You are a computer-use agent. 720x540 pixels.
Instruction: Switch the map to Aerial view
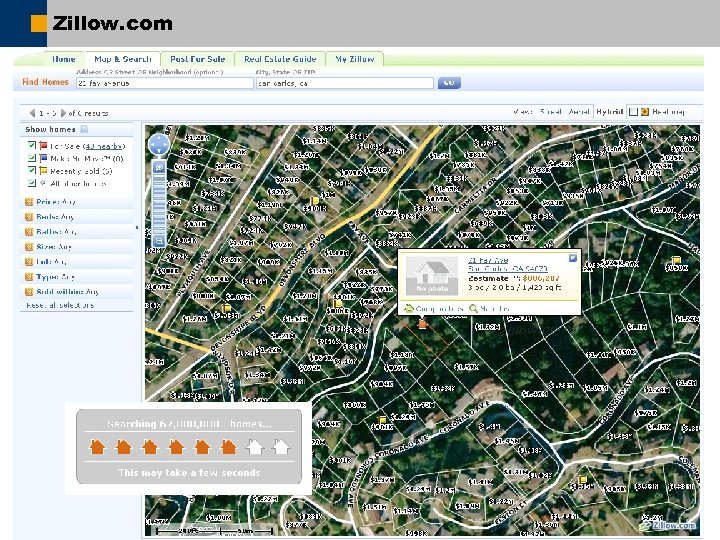[x=579, y=112]
